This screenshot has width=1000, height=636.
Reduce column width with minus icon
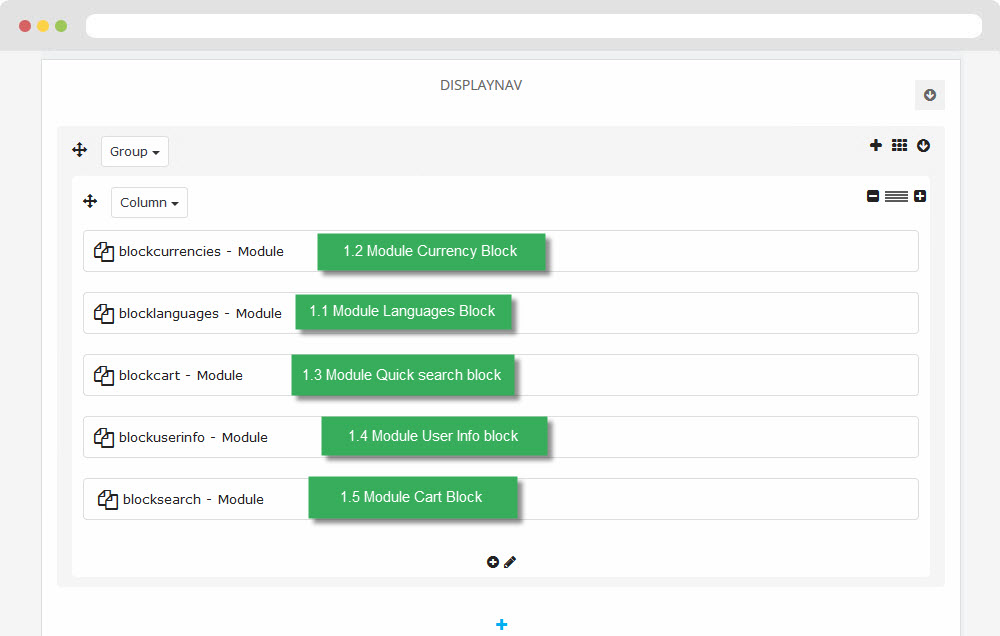[873, 196]
